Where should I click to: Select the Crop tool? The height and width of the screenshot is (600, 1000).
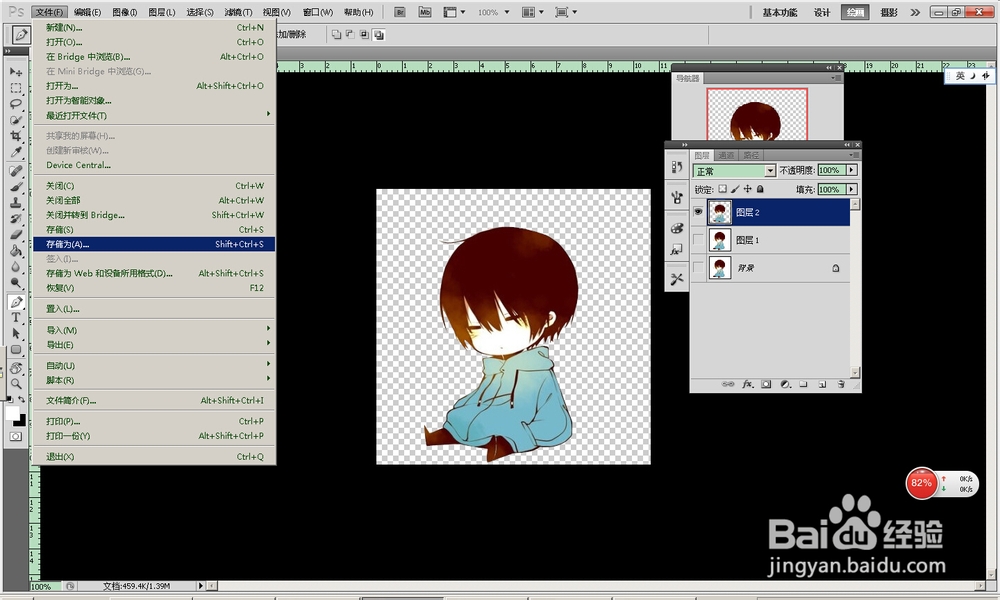pyautogui.click(x=16, y=136)
